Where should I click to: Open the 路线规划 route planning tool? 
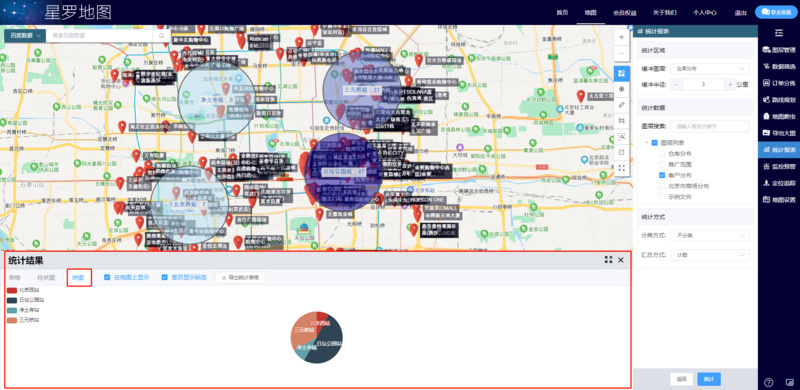[x=779, y=100]
